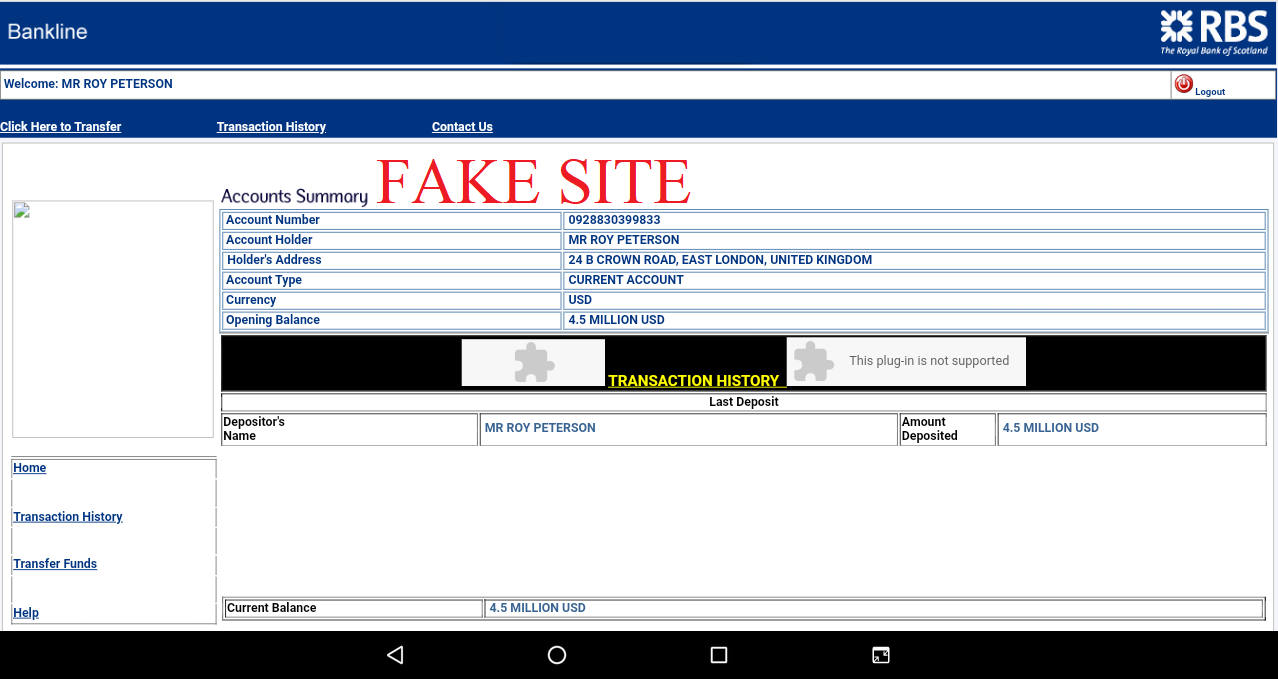Screen dimensions: 1278x679
Task: Open sidebar Transaction History link
Action: coord(68,517)
